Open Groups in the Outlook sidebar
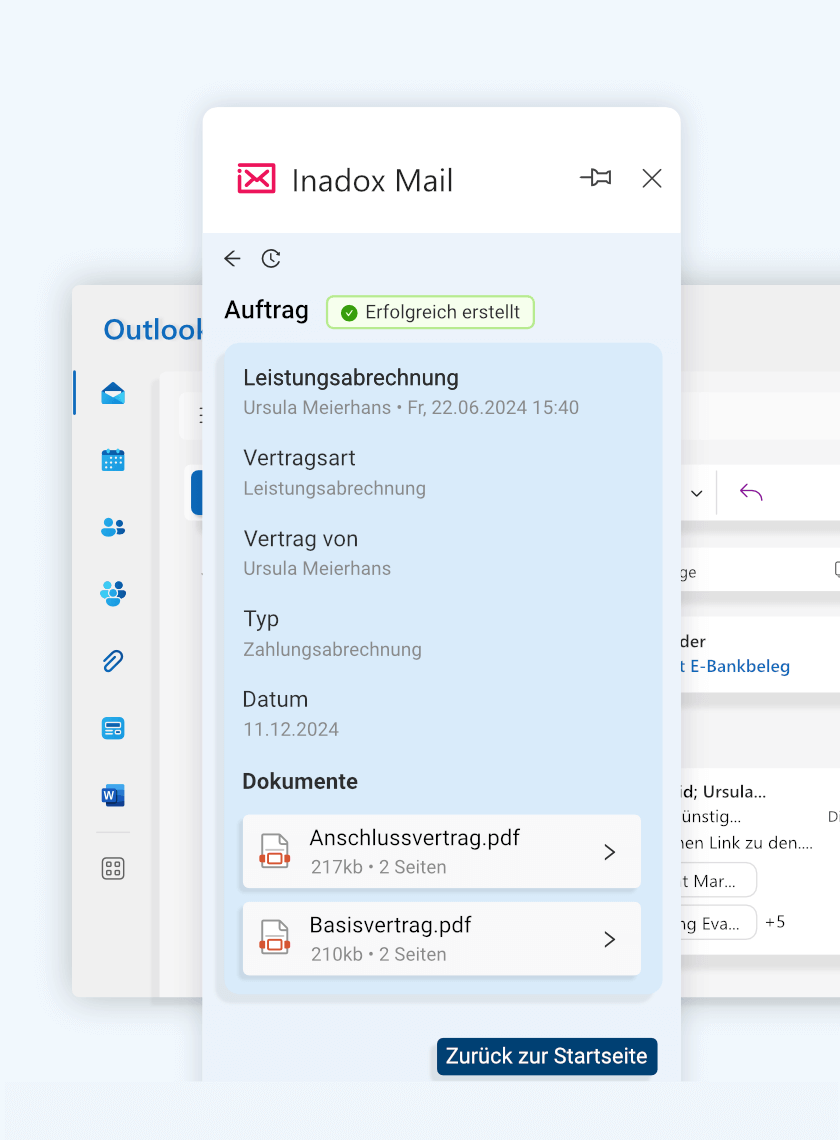 (113, 593)
